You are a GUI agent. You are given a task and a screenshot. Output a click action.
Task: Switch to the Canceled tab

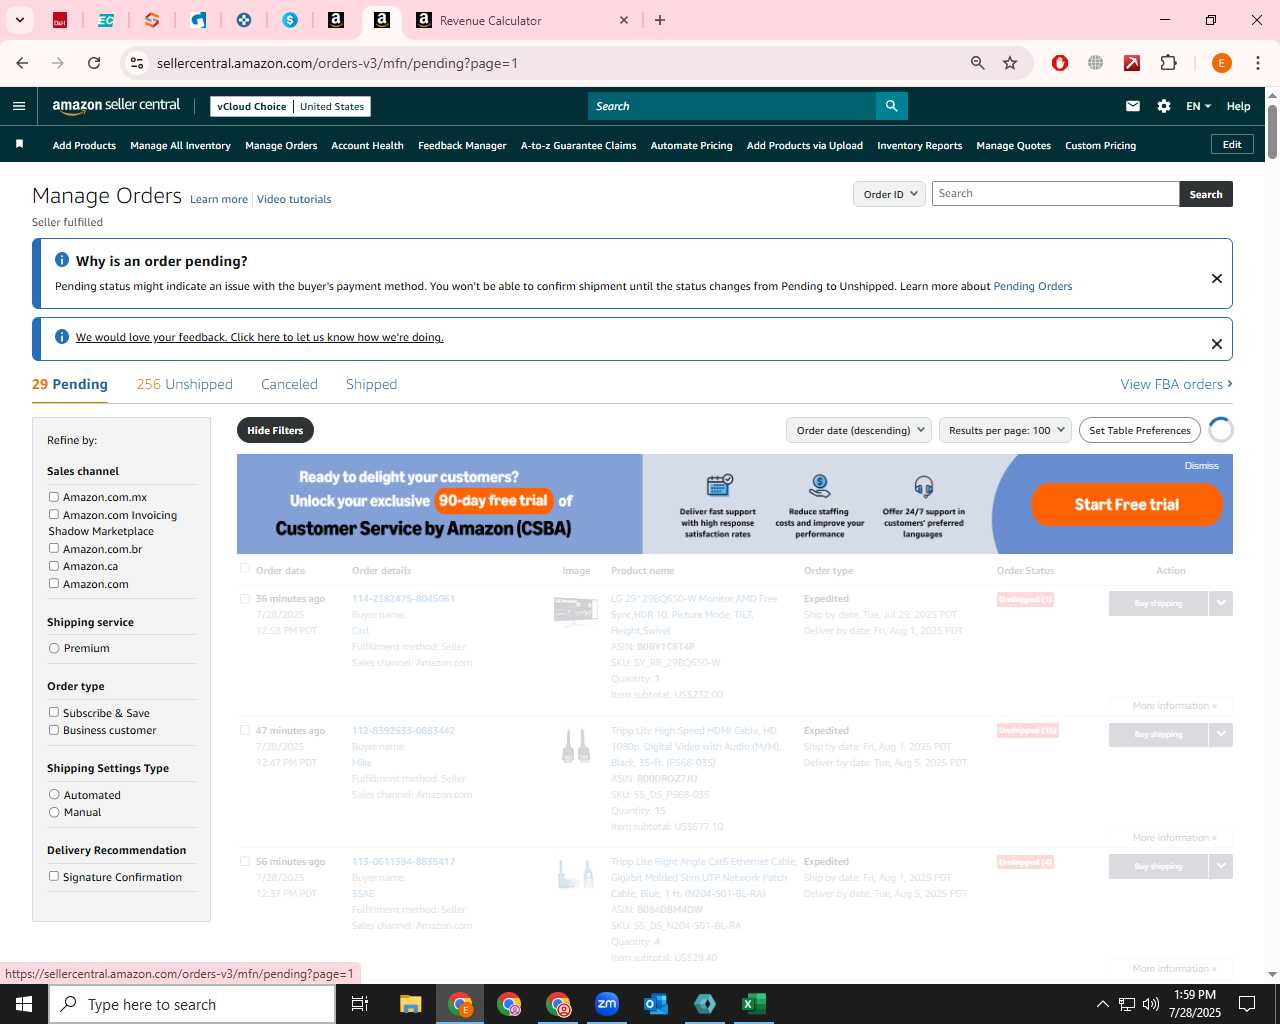[289, 384]
